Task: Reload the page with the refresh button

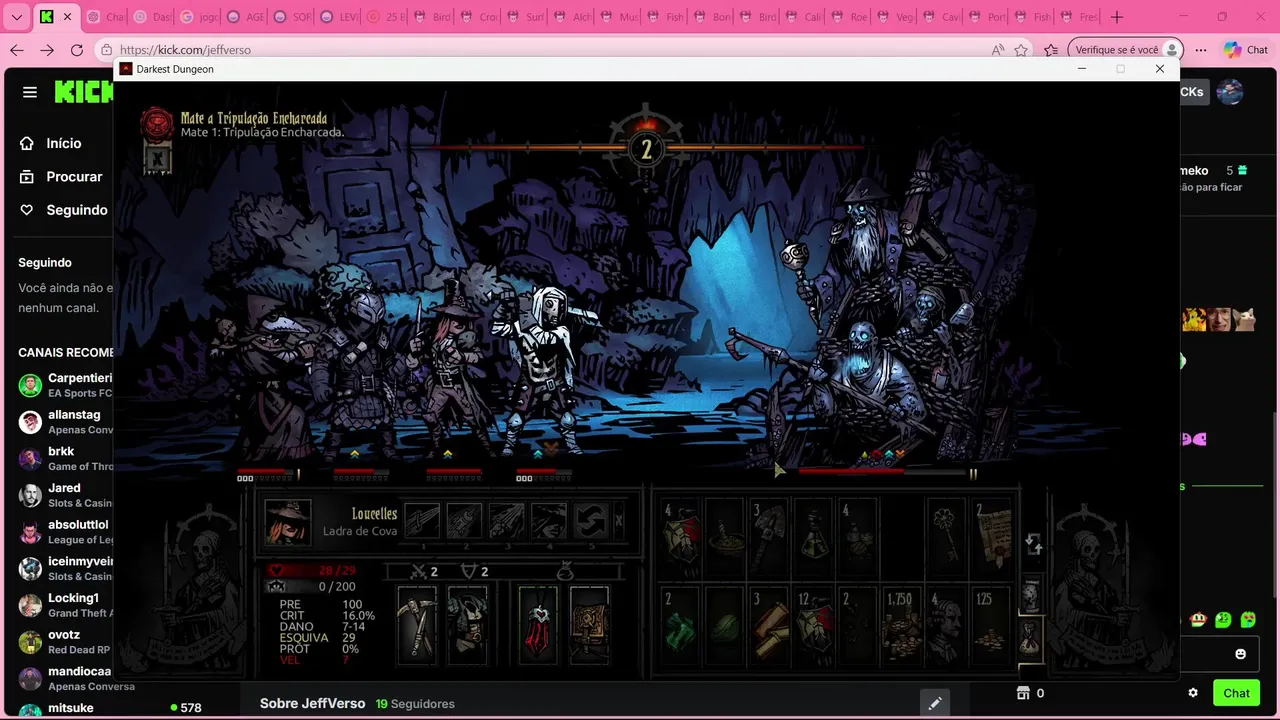Action: 77,50
